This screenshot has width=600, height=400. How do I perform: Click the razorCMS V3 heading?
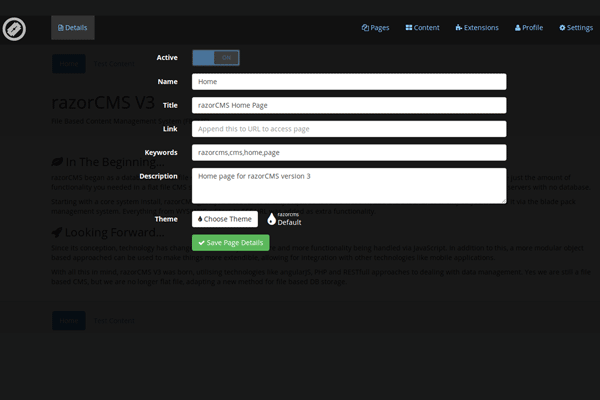tap(103, 103)
